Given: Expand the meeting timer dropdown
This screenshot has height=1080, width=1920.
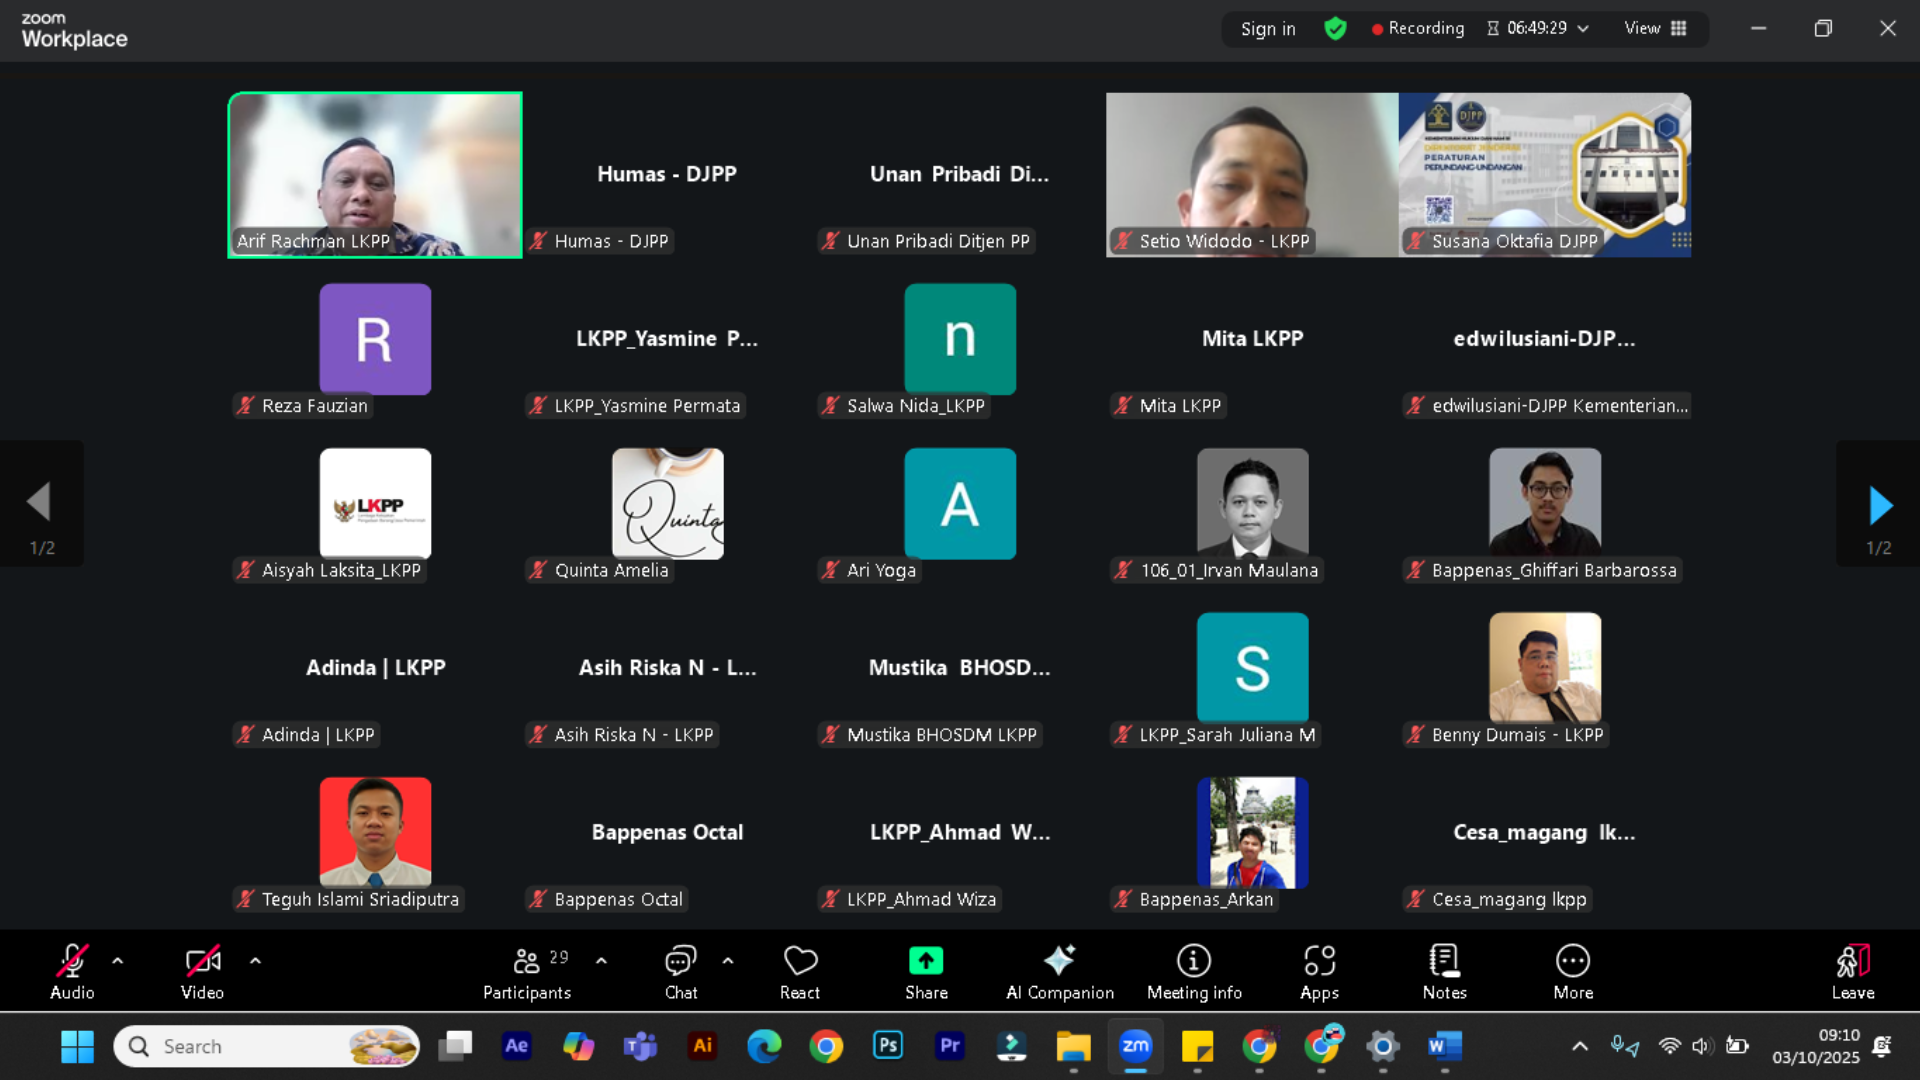Looking at the screenshot, I should coord(1583,29).
